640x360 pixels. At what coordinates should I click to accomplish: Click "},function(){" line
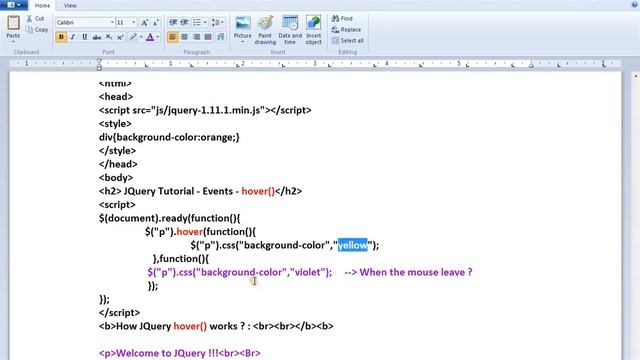[x=181, y=259]
